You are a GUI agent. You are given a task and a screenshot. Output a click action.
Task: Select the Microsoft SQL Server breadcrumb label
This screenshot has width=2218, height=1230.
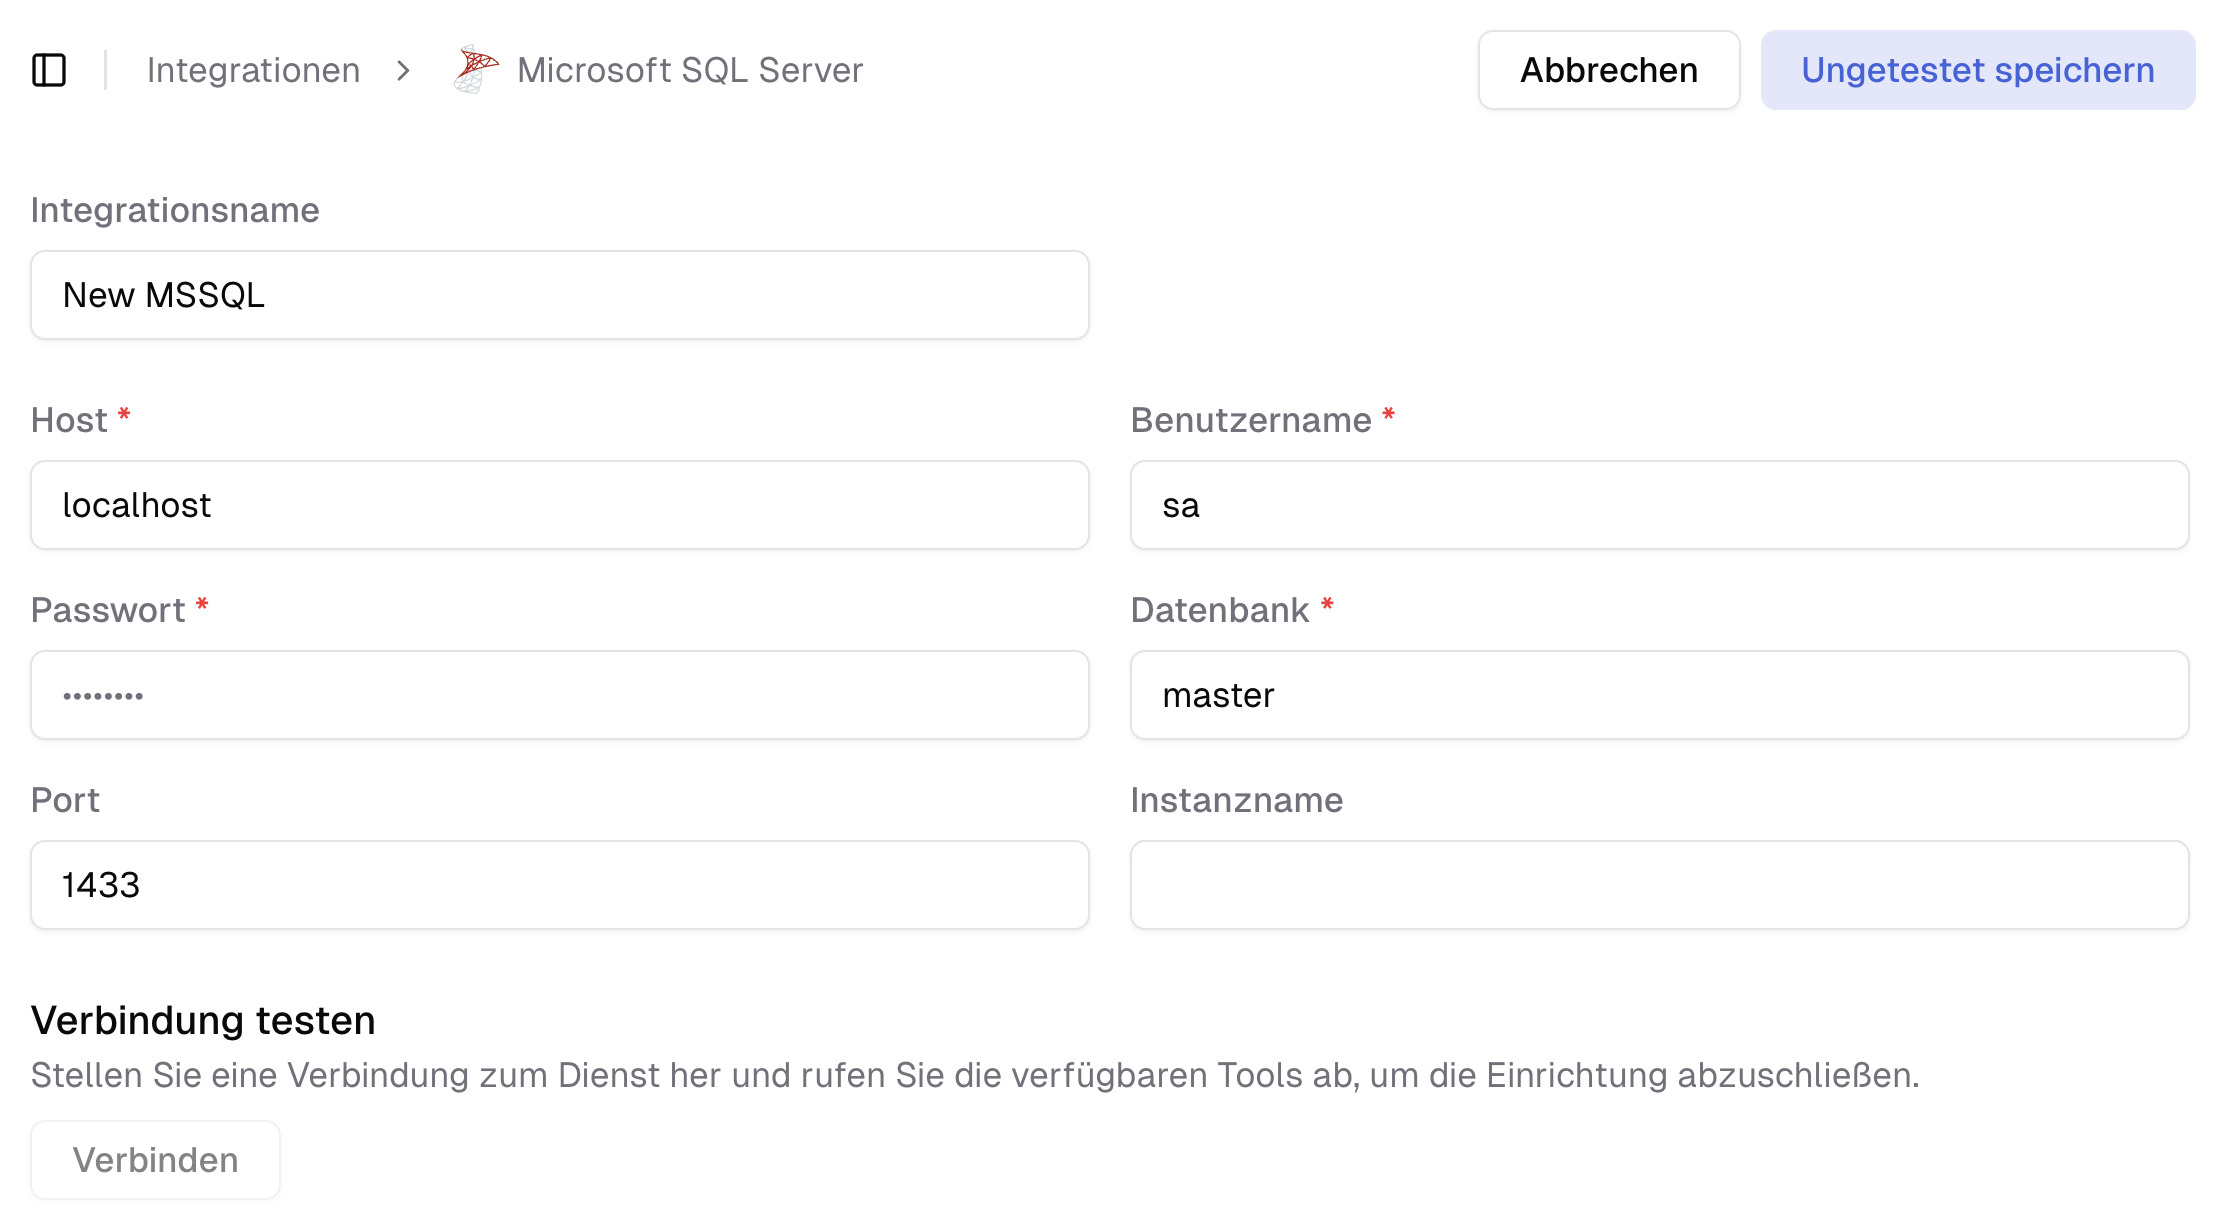click(x=689, y=70)
